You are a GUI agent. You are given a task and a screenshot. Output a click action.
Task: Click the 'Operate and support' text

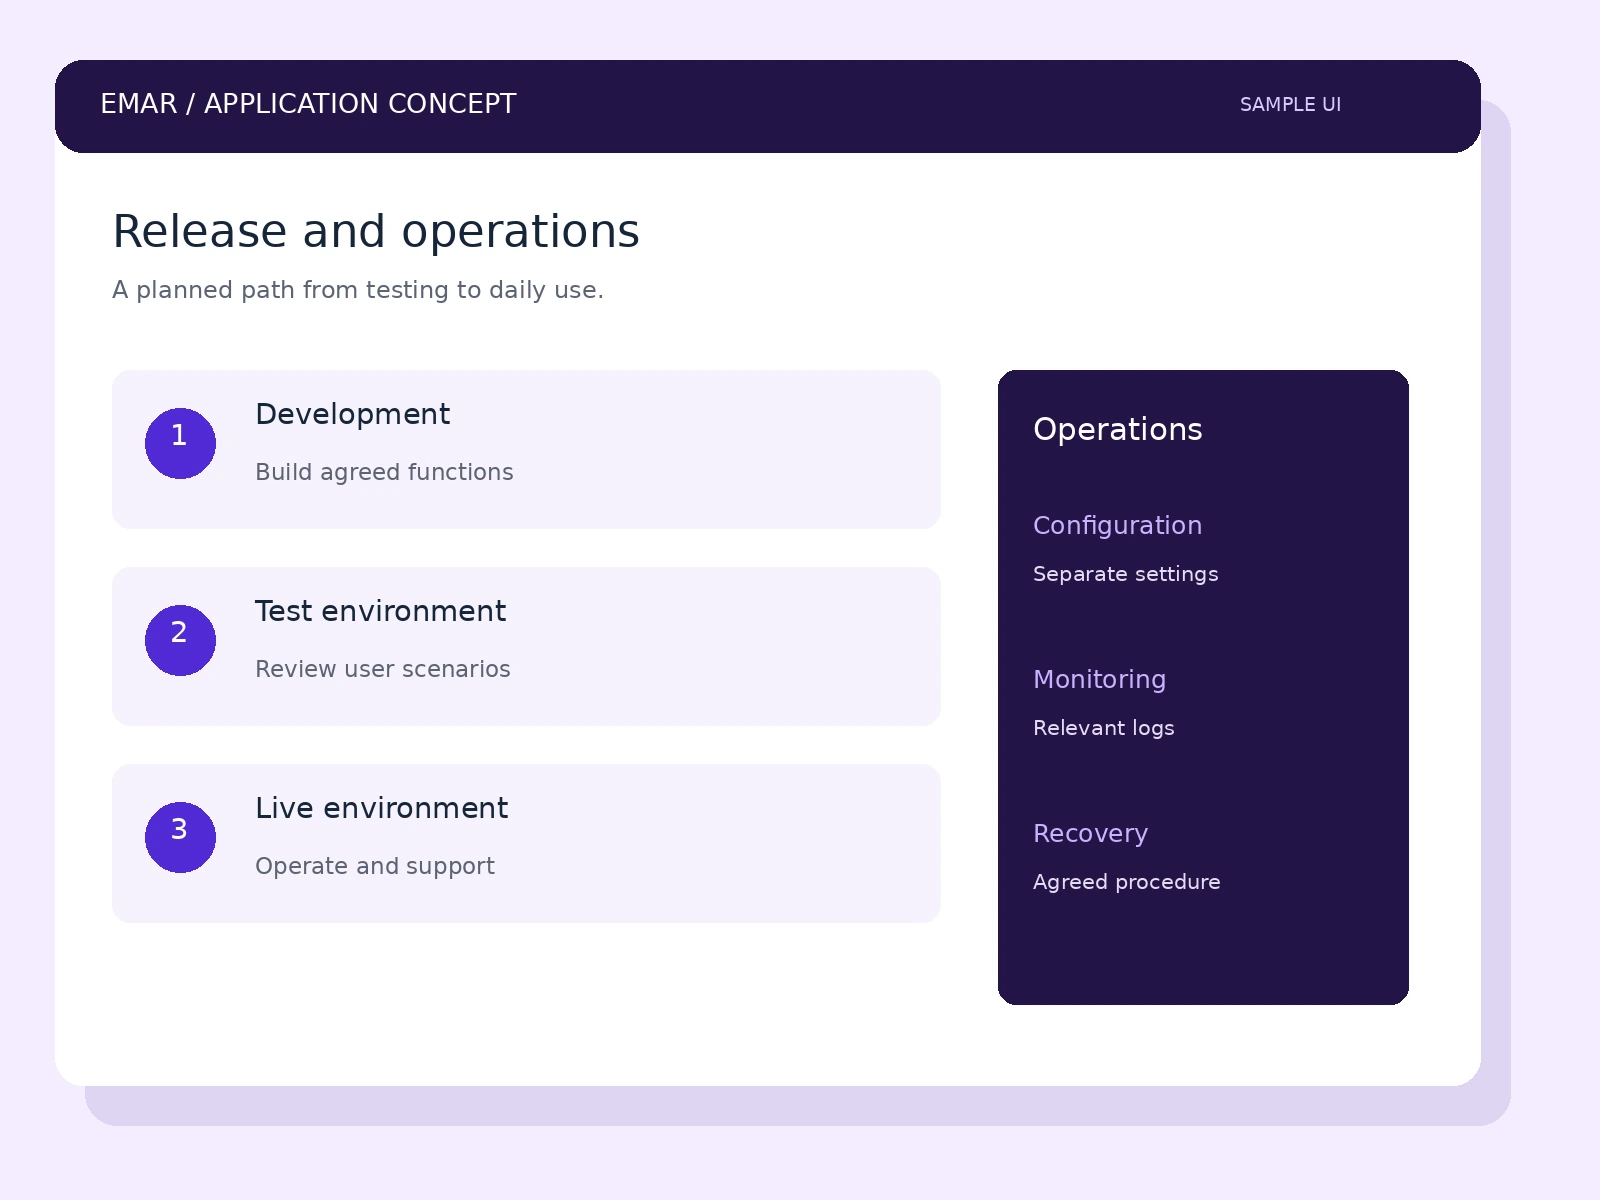(x=375, y=866)
